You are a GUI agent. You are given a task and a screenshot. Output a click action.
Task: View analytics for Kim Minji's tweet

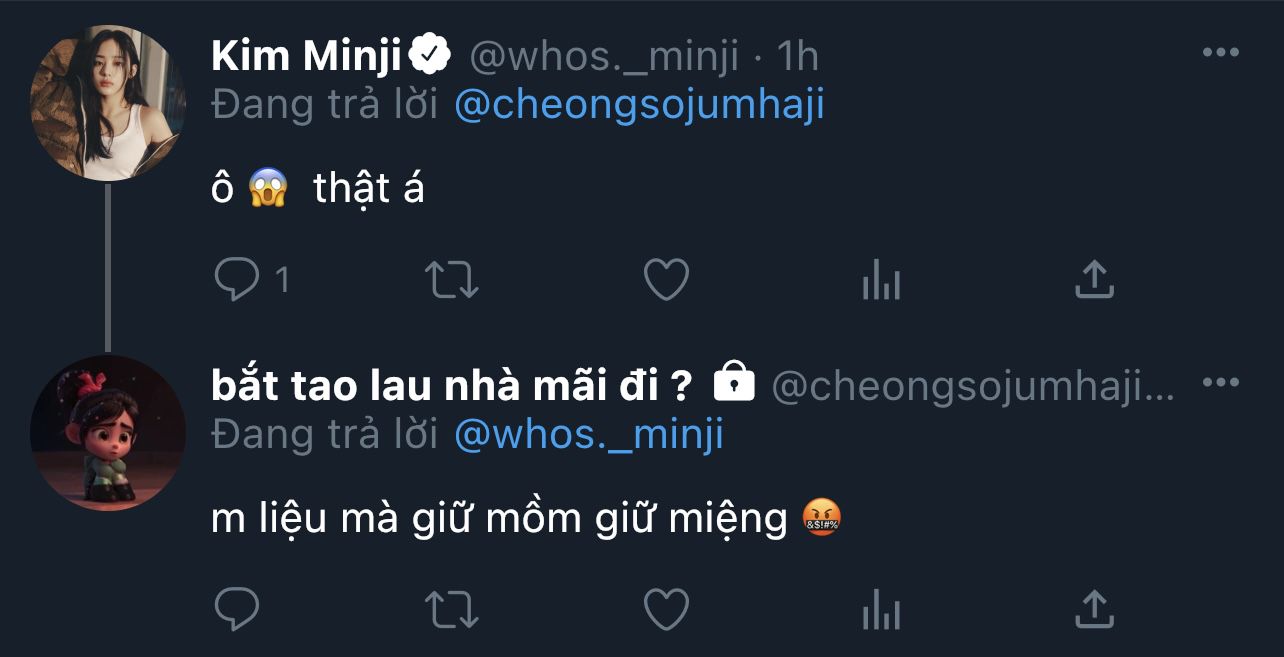[881, 281]
